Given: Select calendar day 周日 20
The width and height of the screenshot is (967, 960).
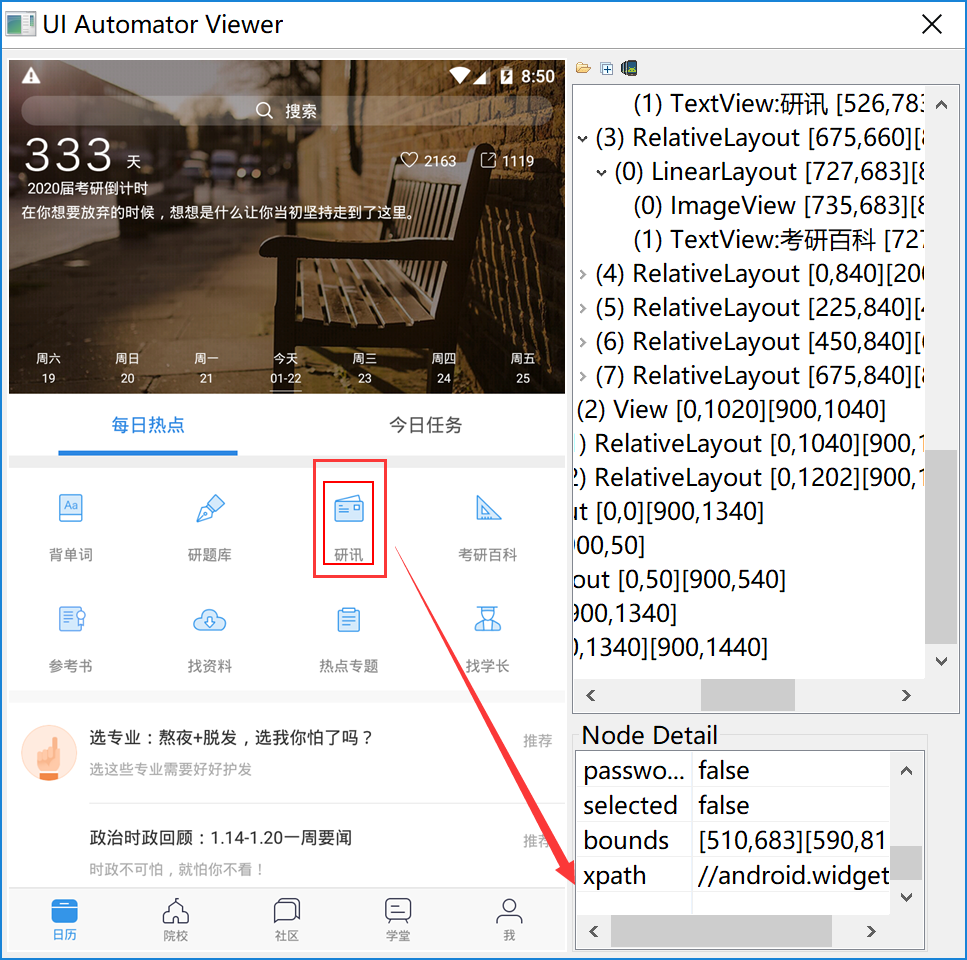Looking at the screenshot, I should pyautogui.click(x=128, y=368).
